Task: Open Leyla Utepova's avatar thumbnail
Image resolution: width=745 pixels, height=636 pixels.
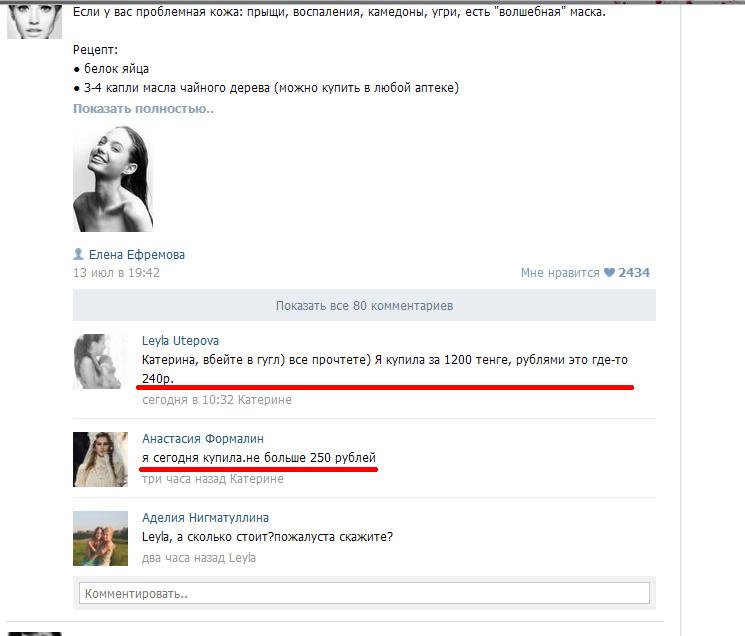Action: point(100,361)
